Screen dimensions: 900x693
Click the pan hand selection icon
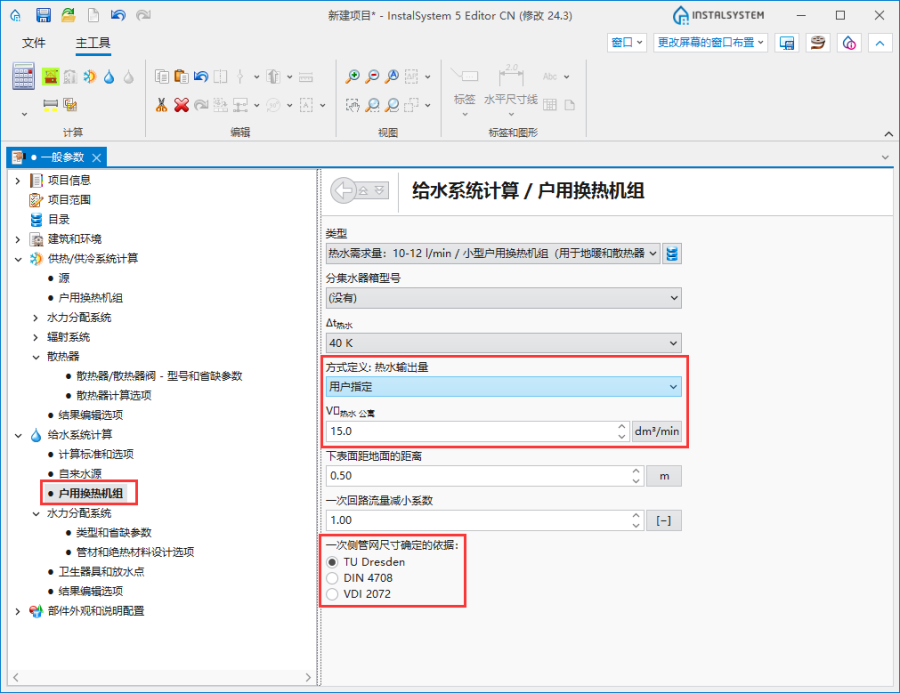click(x=352, y=104)
